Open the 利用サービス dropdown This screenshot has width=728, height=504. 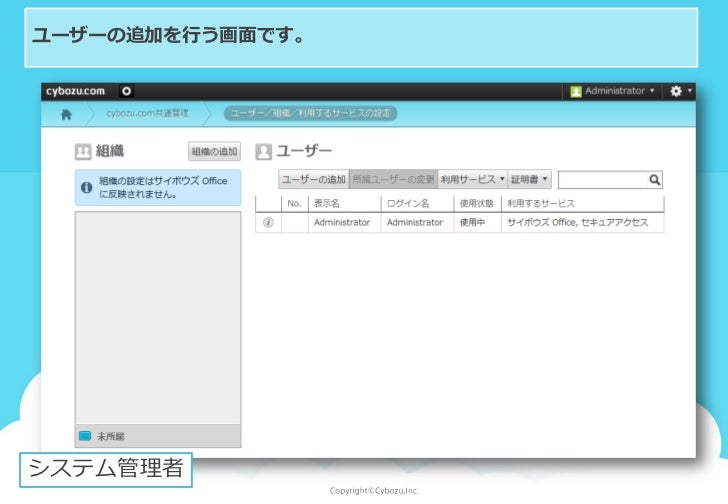473,179
